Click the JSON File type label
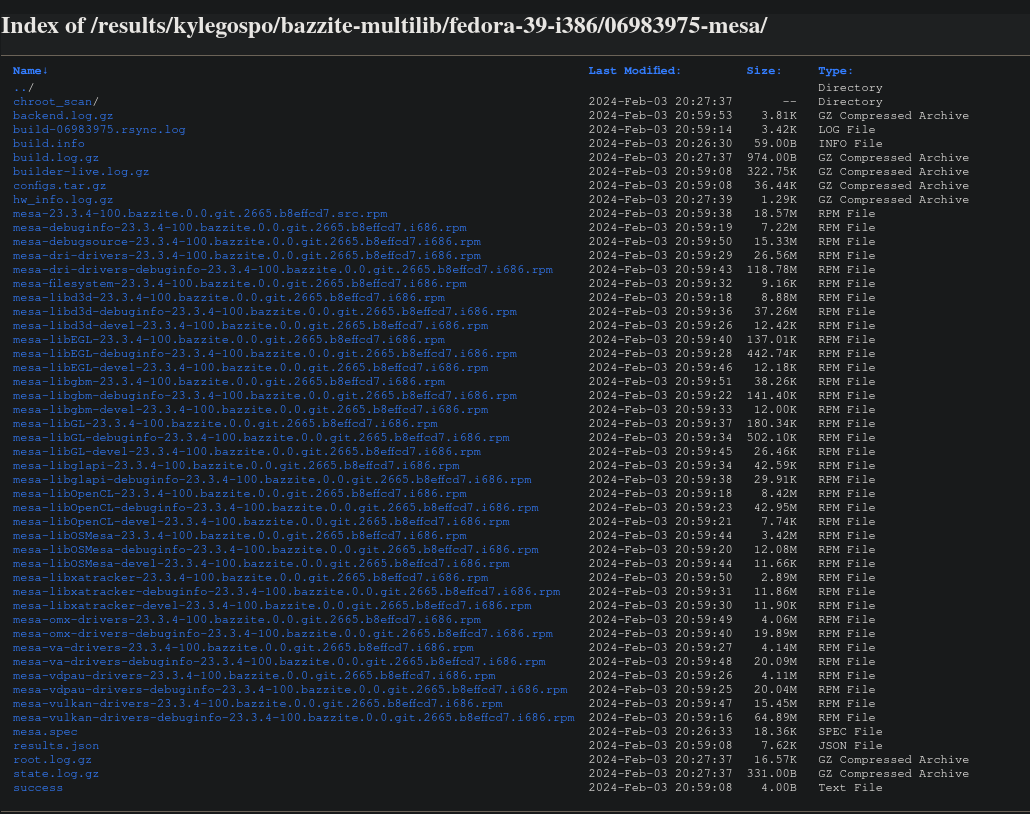 click(x=850, y=746)
